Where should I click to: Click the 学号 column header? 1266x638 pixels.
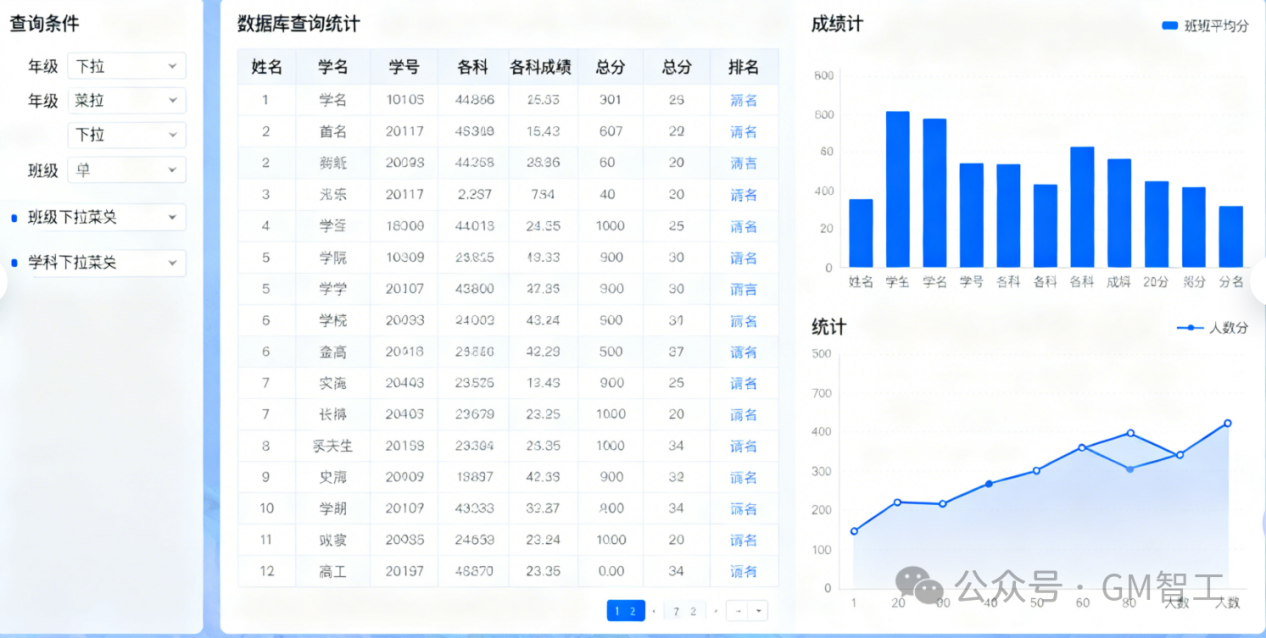[404, 67]
